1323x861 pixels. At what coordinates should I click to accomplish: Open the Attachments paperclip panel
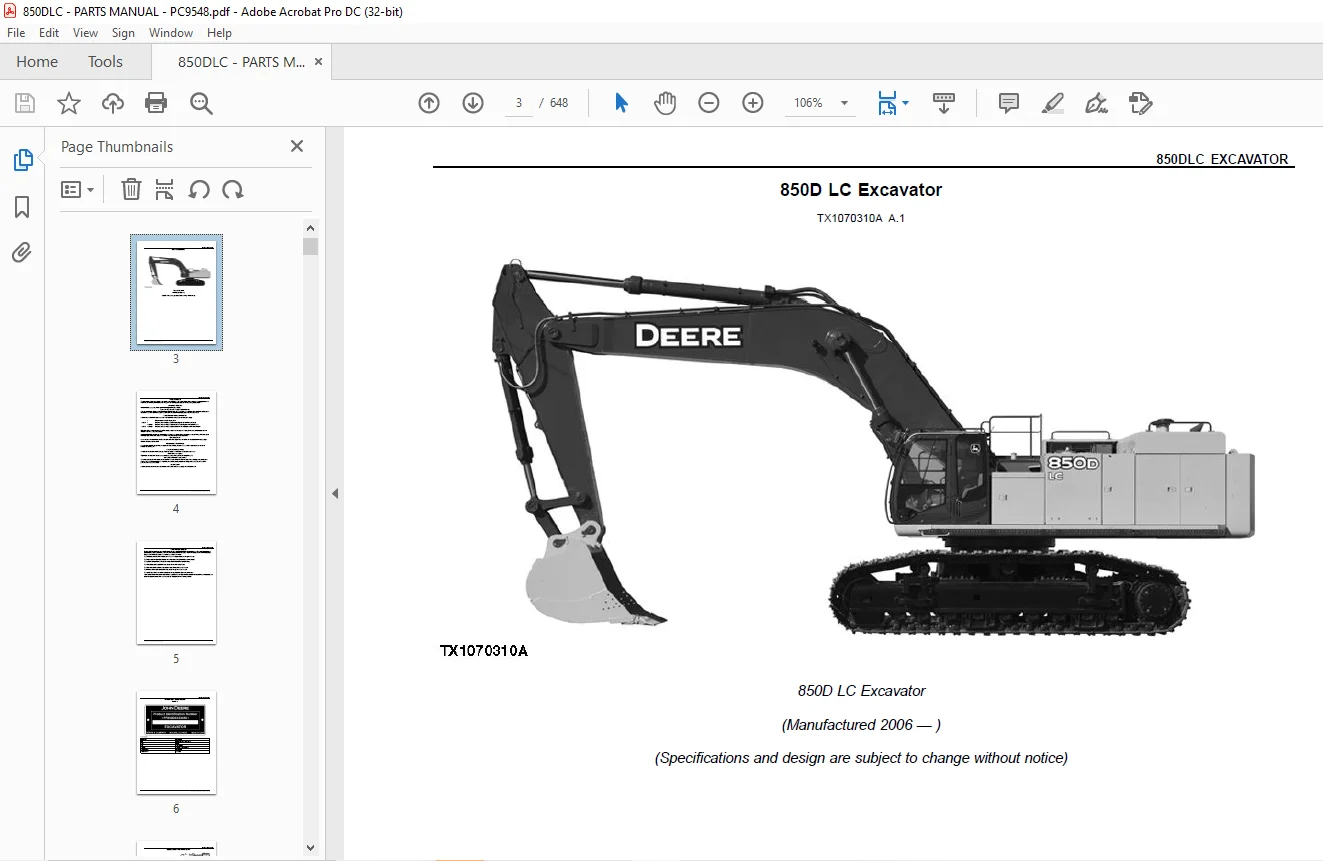pos(22,252)
